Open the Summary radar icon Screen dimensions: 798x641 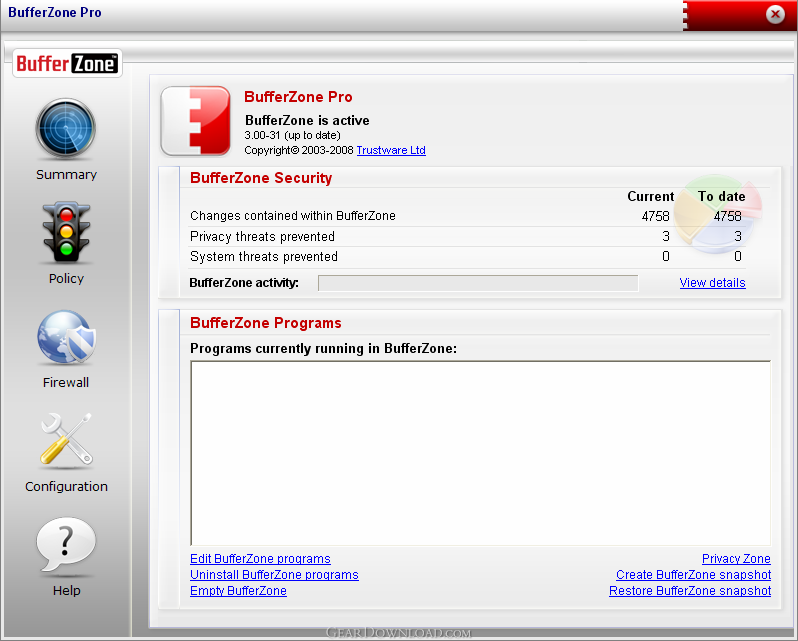pyautogui.click(x=66, y=128)
